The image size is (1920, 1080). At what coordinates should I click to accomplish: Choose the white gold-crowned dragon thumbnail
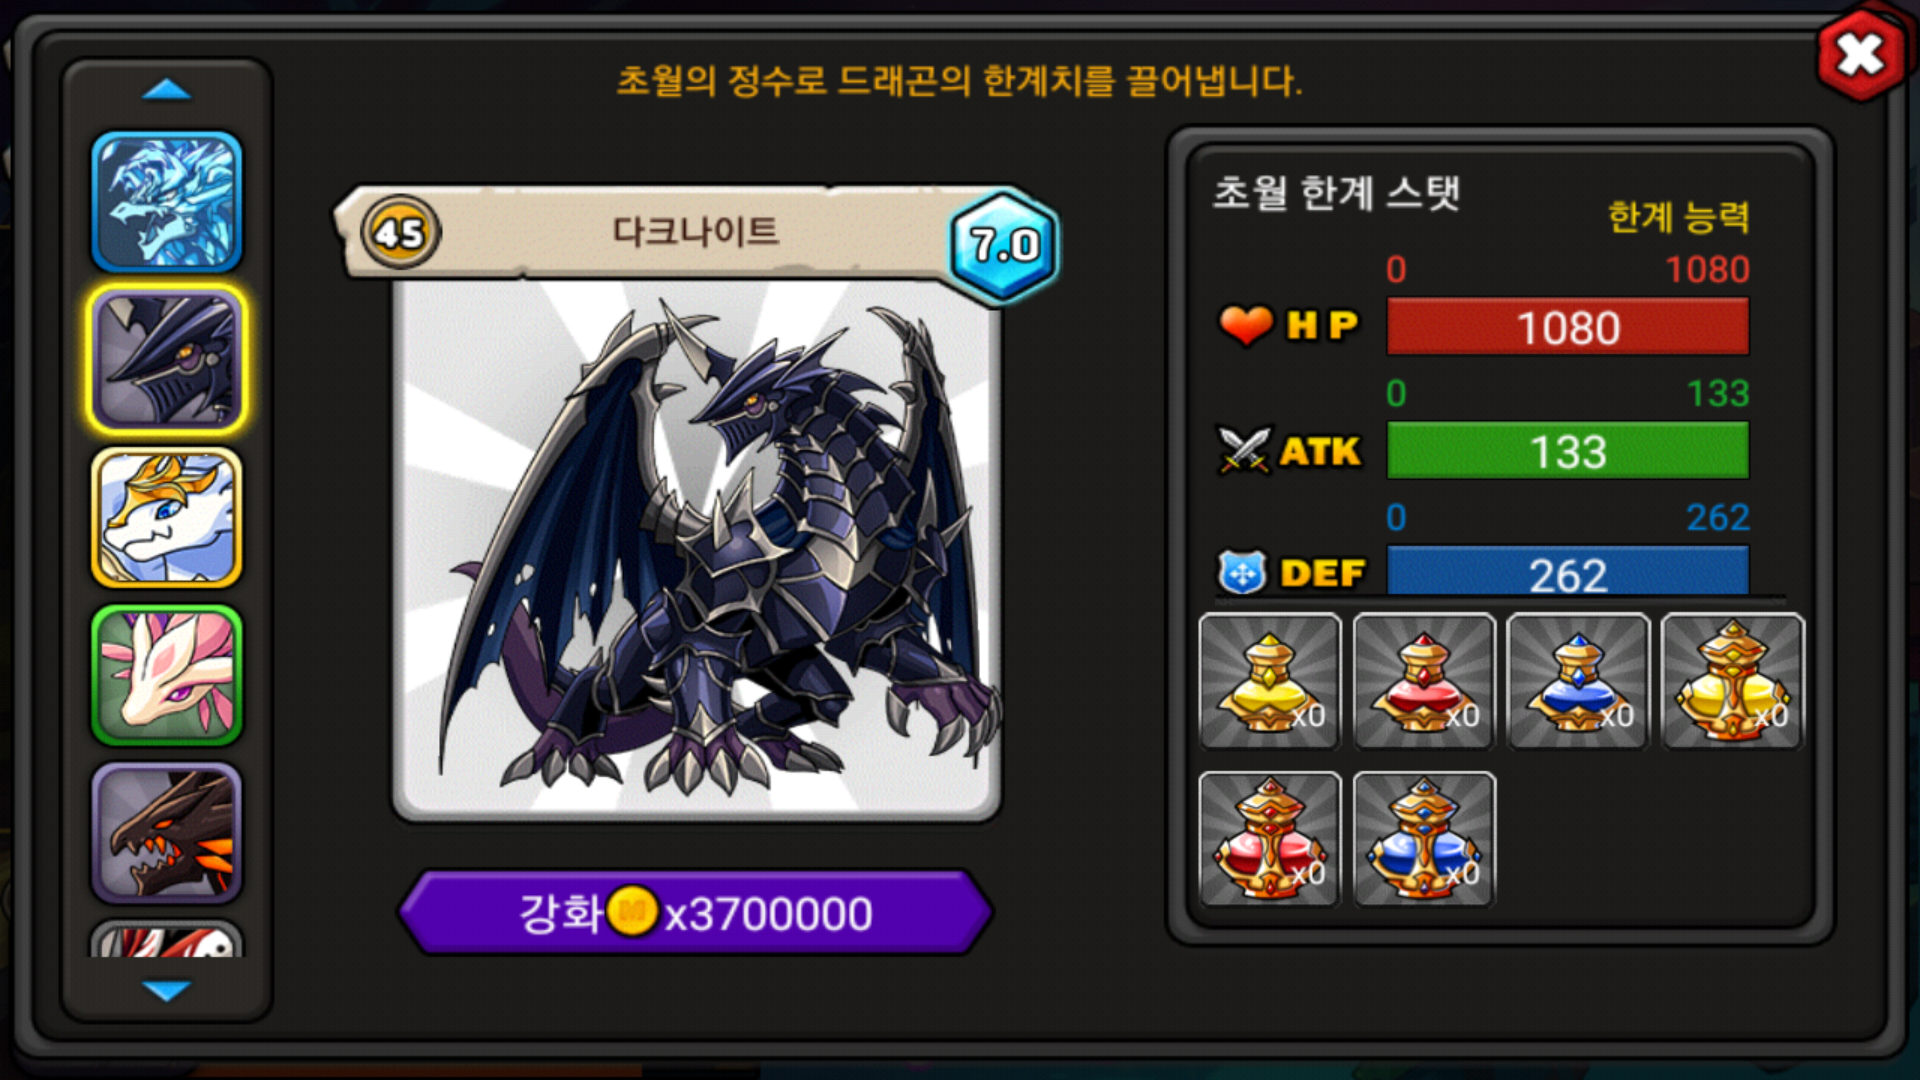[x=167, y=517]
